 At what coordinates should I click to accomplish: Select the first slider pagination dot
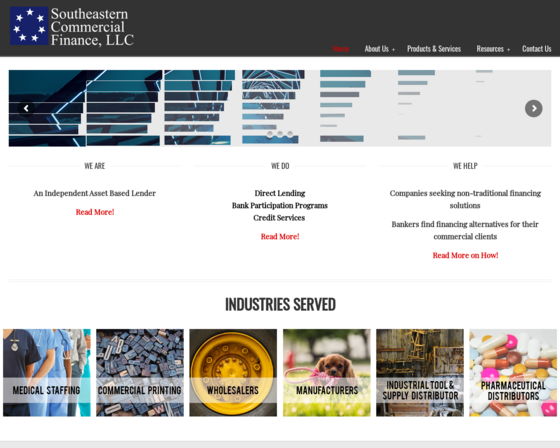pyautogui.click(x=270, y=134)
